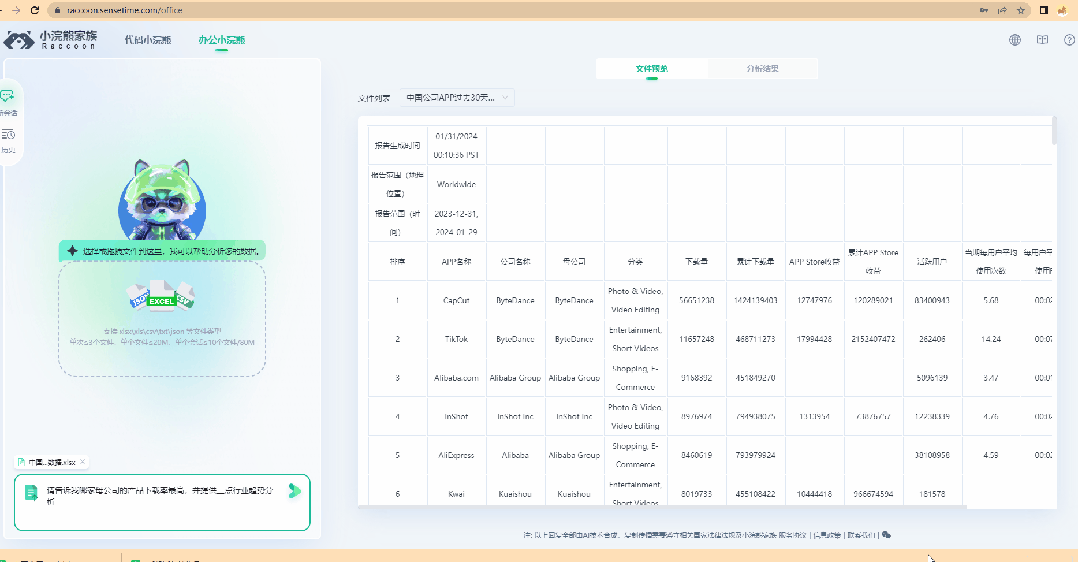Viewport: 1078px width, 562px height.
Task: Open the book documentation icon
Action: (x=1042, y=40)
